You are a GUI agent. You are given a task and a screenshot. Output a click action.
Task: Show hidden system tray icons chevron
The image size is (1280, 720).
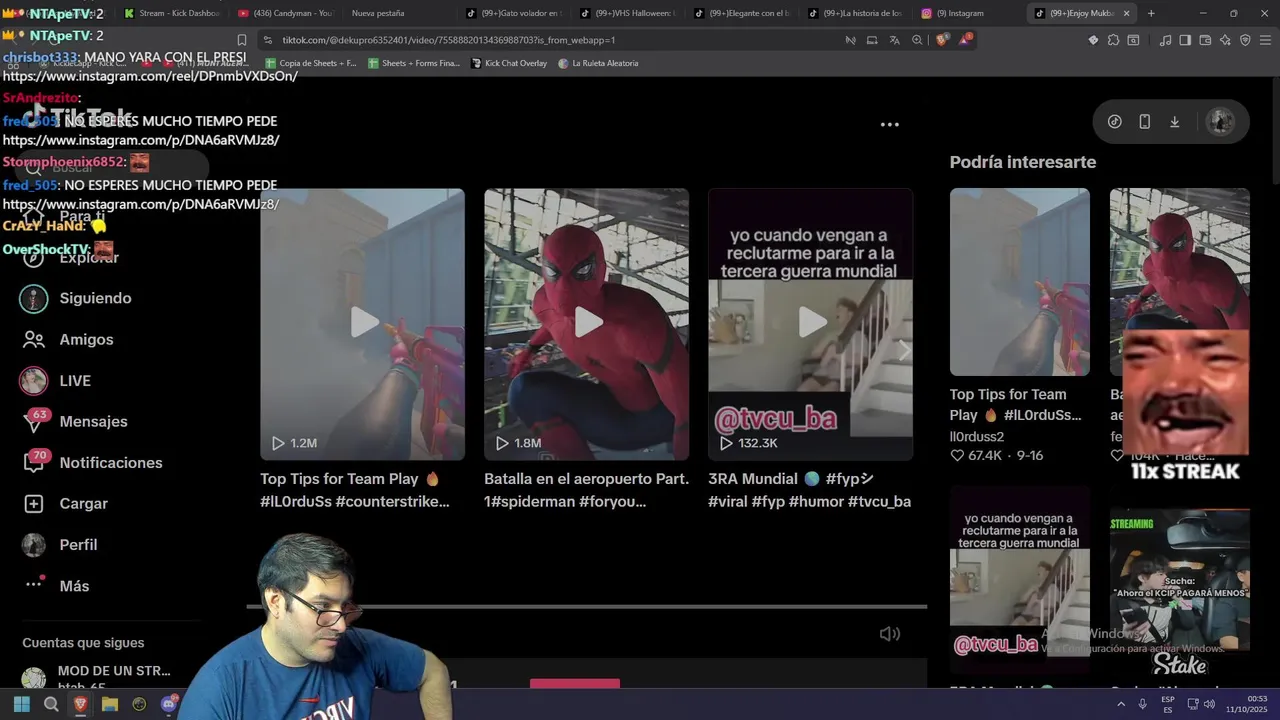1121,704
